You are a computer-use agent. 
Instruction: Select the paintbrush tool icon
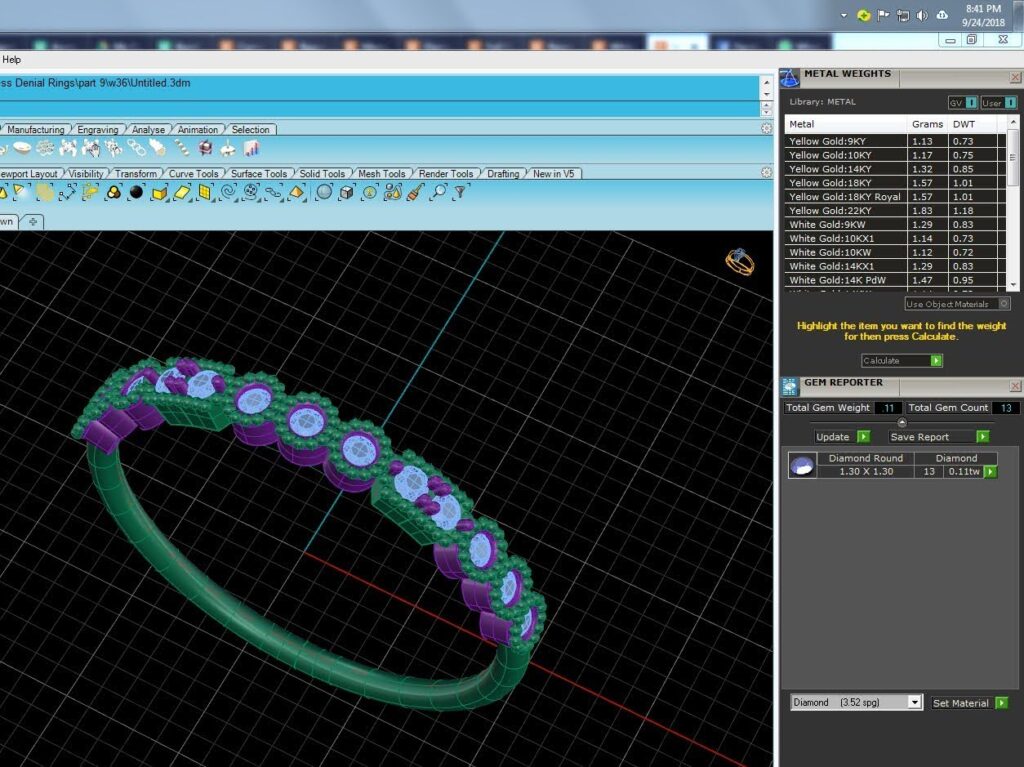coord(415,192)
